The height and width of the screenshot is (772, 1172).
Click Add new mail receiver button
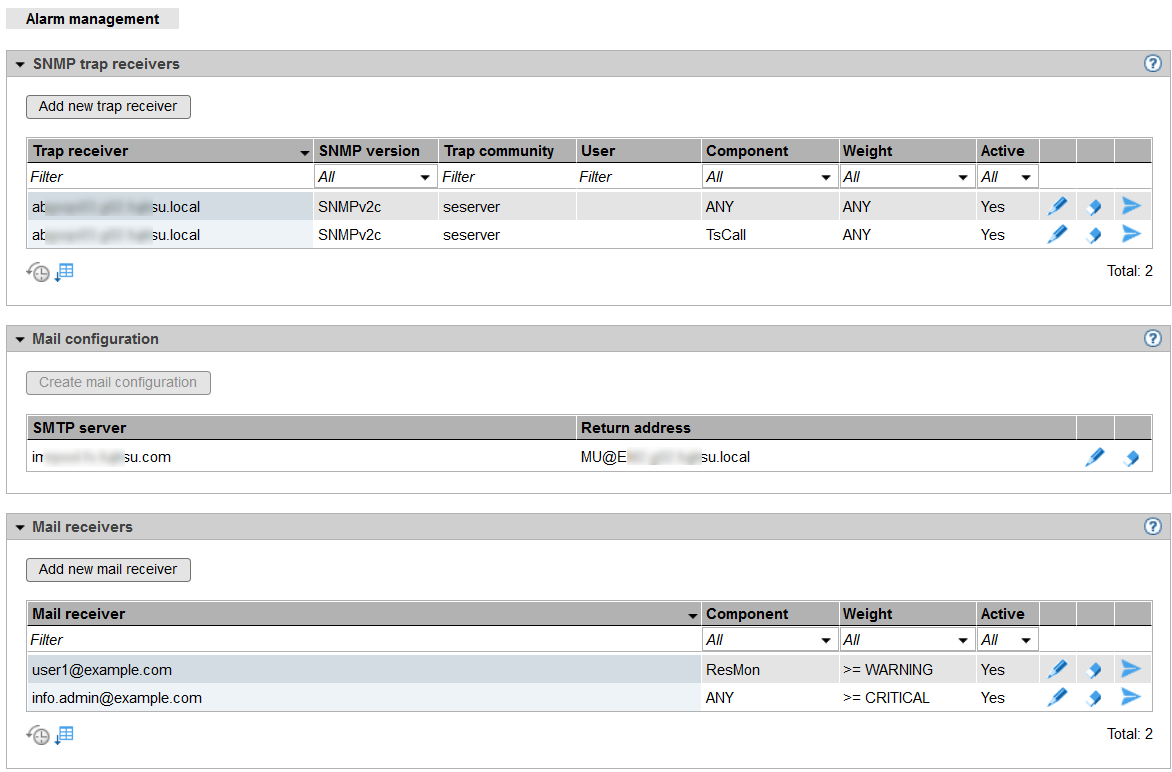(108, 569)
